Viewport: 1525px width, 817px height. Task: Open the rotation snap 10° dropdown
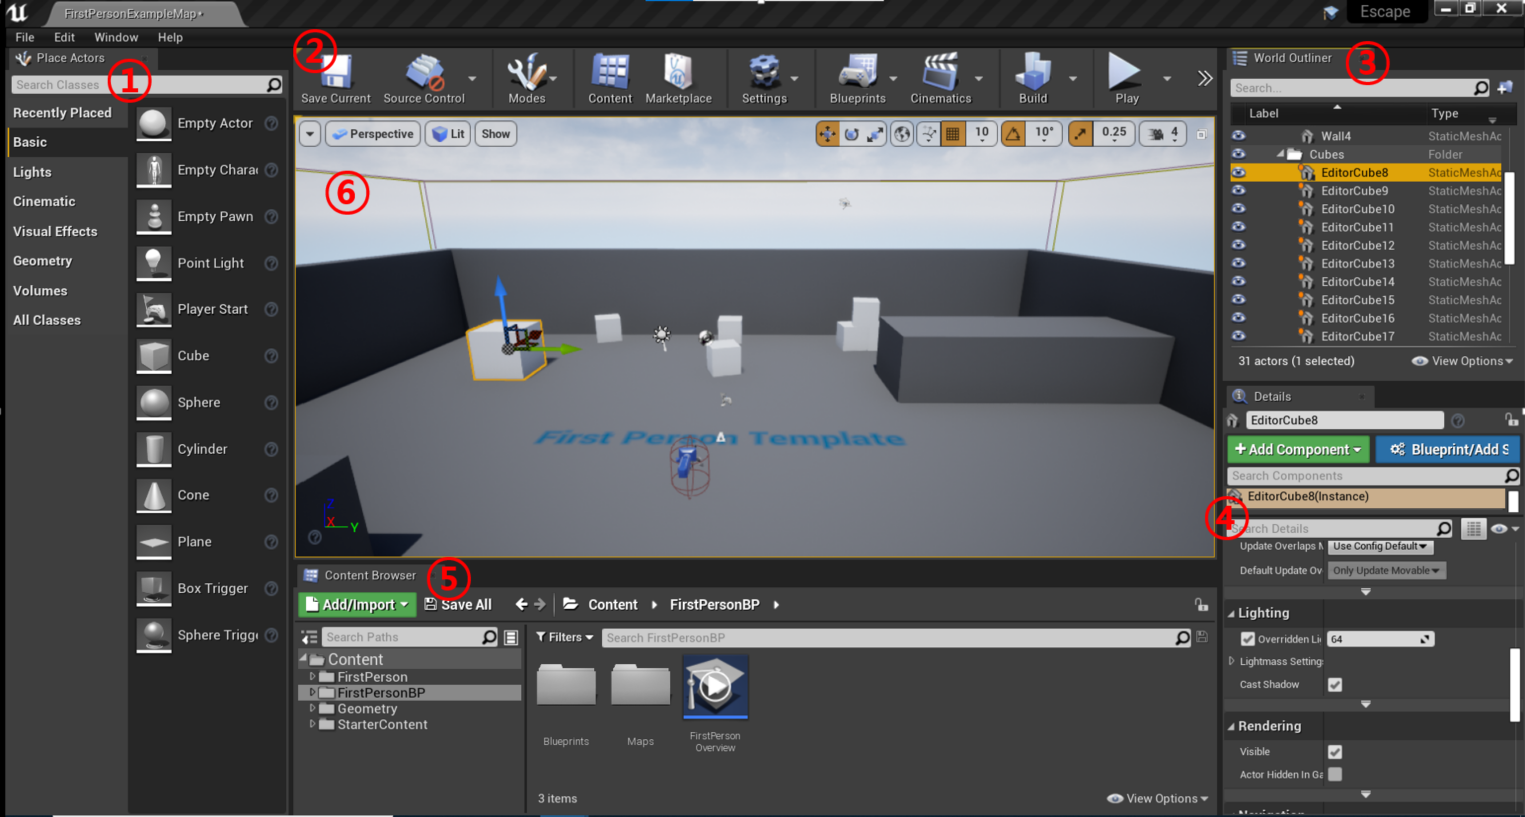click(x=1044, y=134)
